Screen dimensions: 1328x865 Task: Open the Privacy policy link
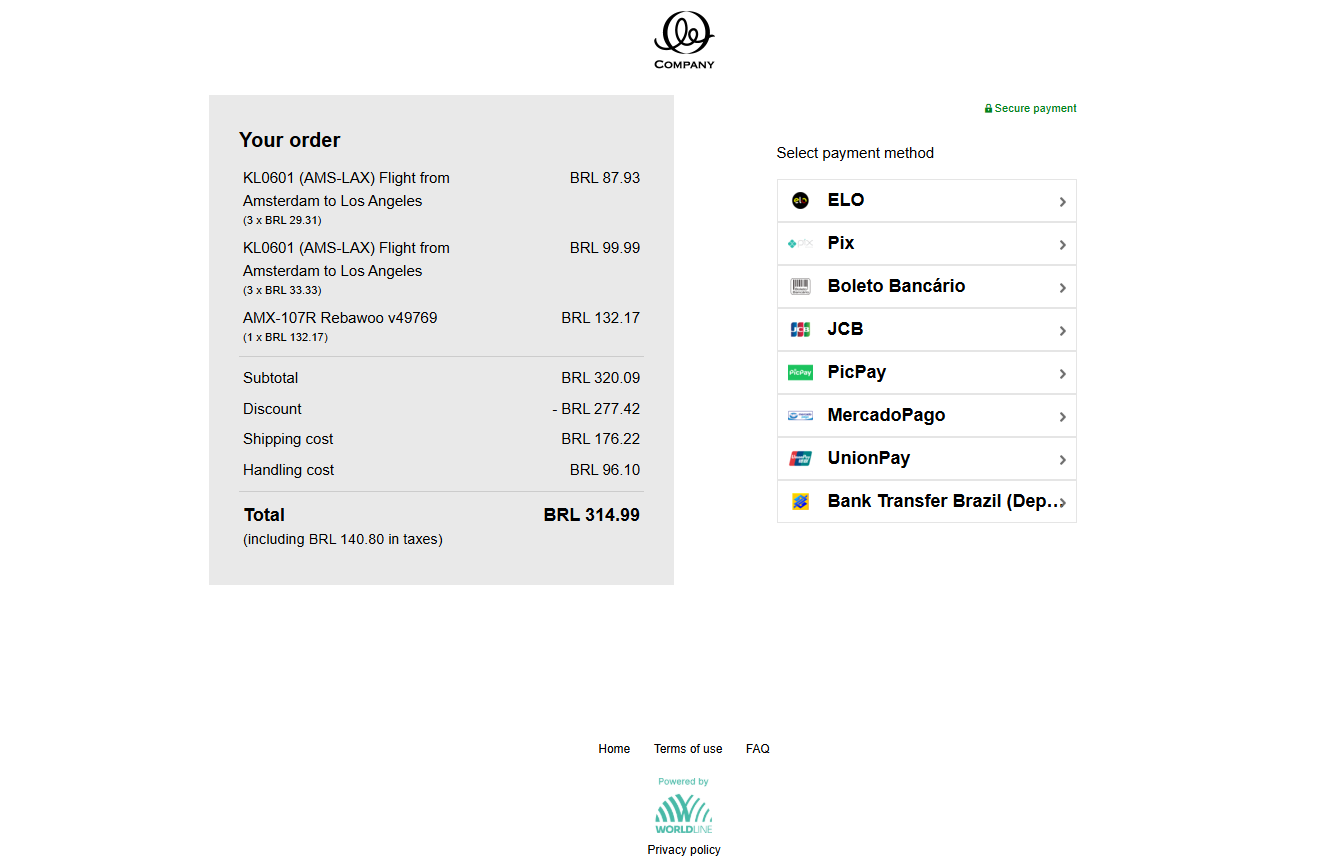(x=683, y=849)
